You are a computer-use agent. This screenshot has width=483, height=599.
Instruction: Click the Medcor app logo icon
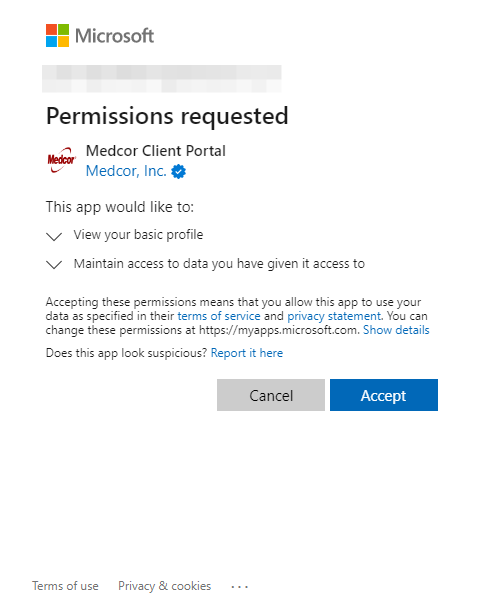pyautogui.click(x=61, y=160)
